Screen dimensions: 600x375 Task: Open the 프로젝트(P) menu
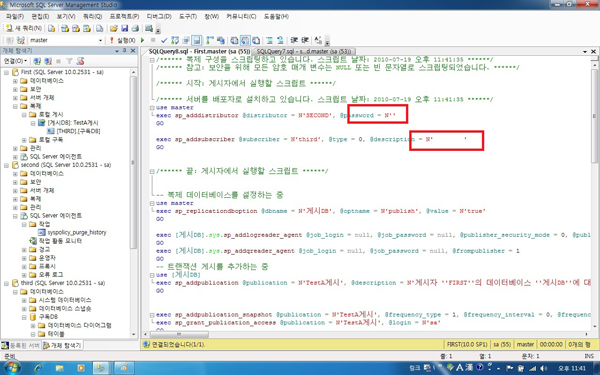(124, 16)
